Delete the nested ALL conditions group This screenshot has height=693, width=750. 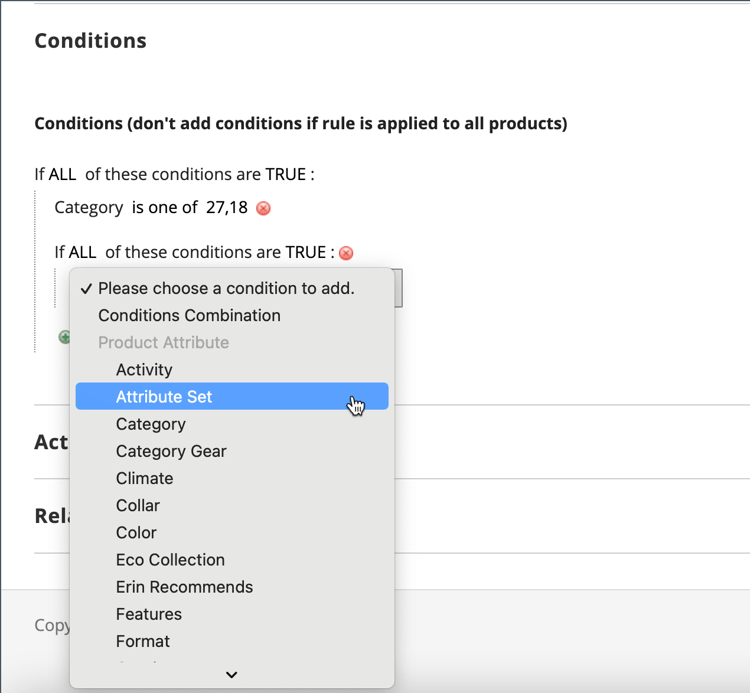point(346,253)
